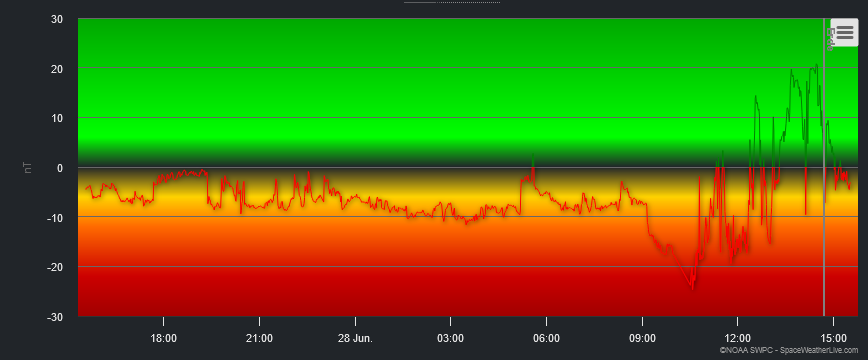
Task: Click the '18:00' time axis label
Action: tap(163, 338)
